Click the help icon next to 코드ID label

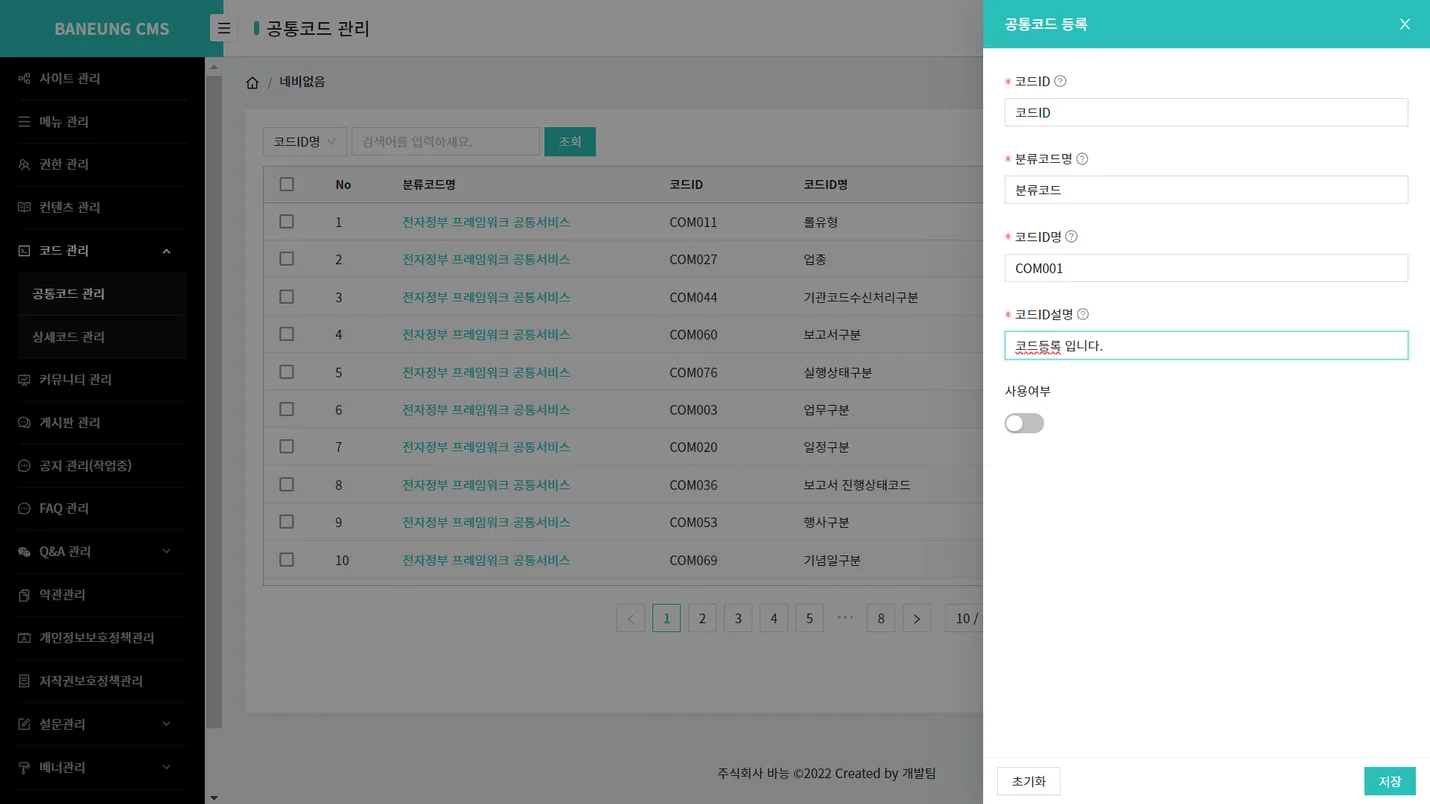point(1060,81)
